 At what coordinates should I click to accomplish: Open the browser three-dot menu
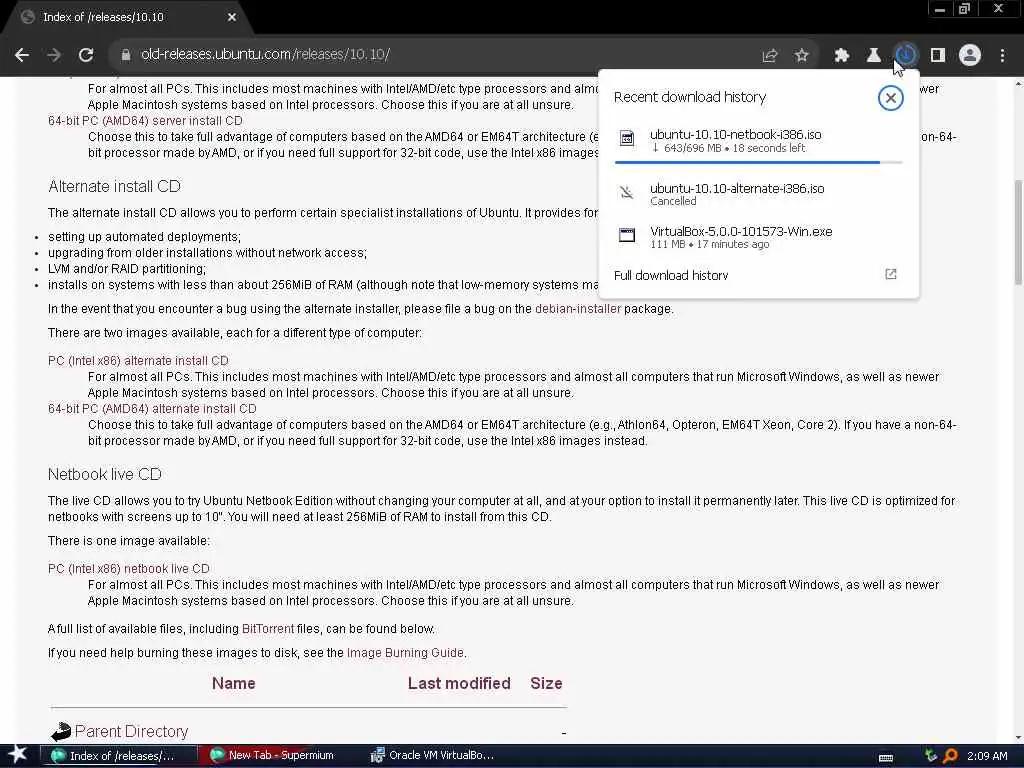click(x=1002, y=56)
